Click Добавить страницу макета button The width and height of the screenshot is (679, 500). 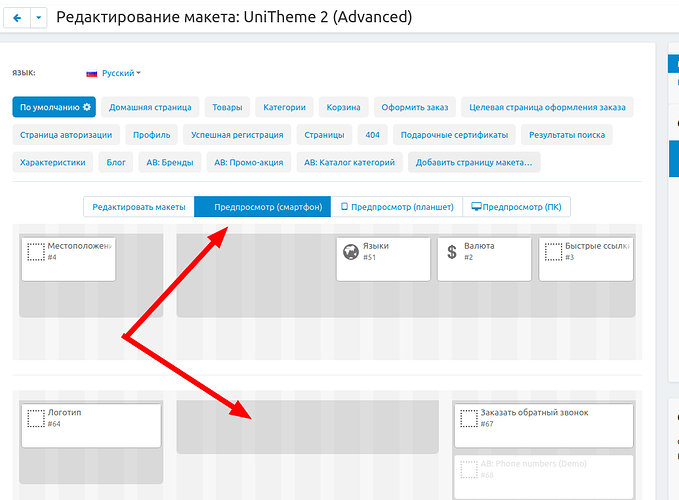coord(474,162)
